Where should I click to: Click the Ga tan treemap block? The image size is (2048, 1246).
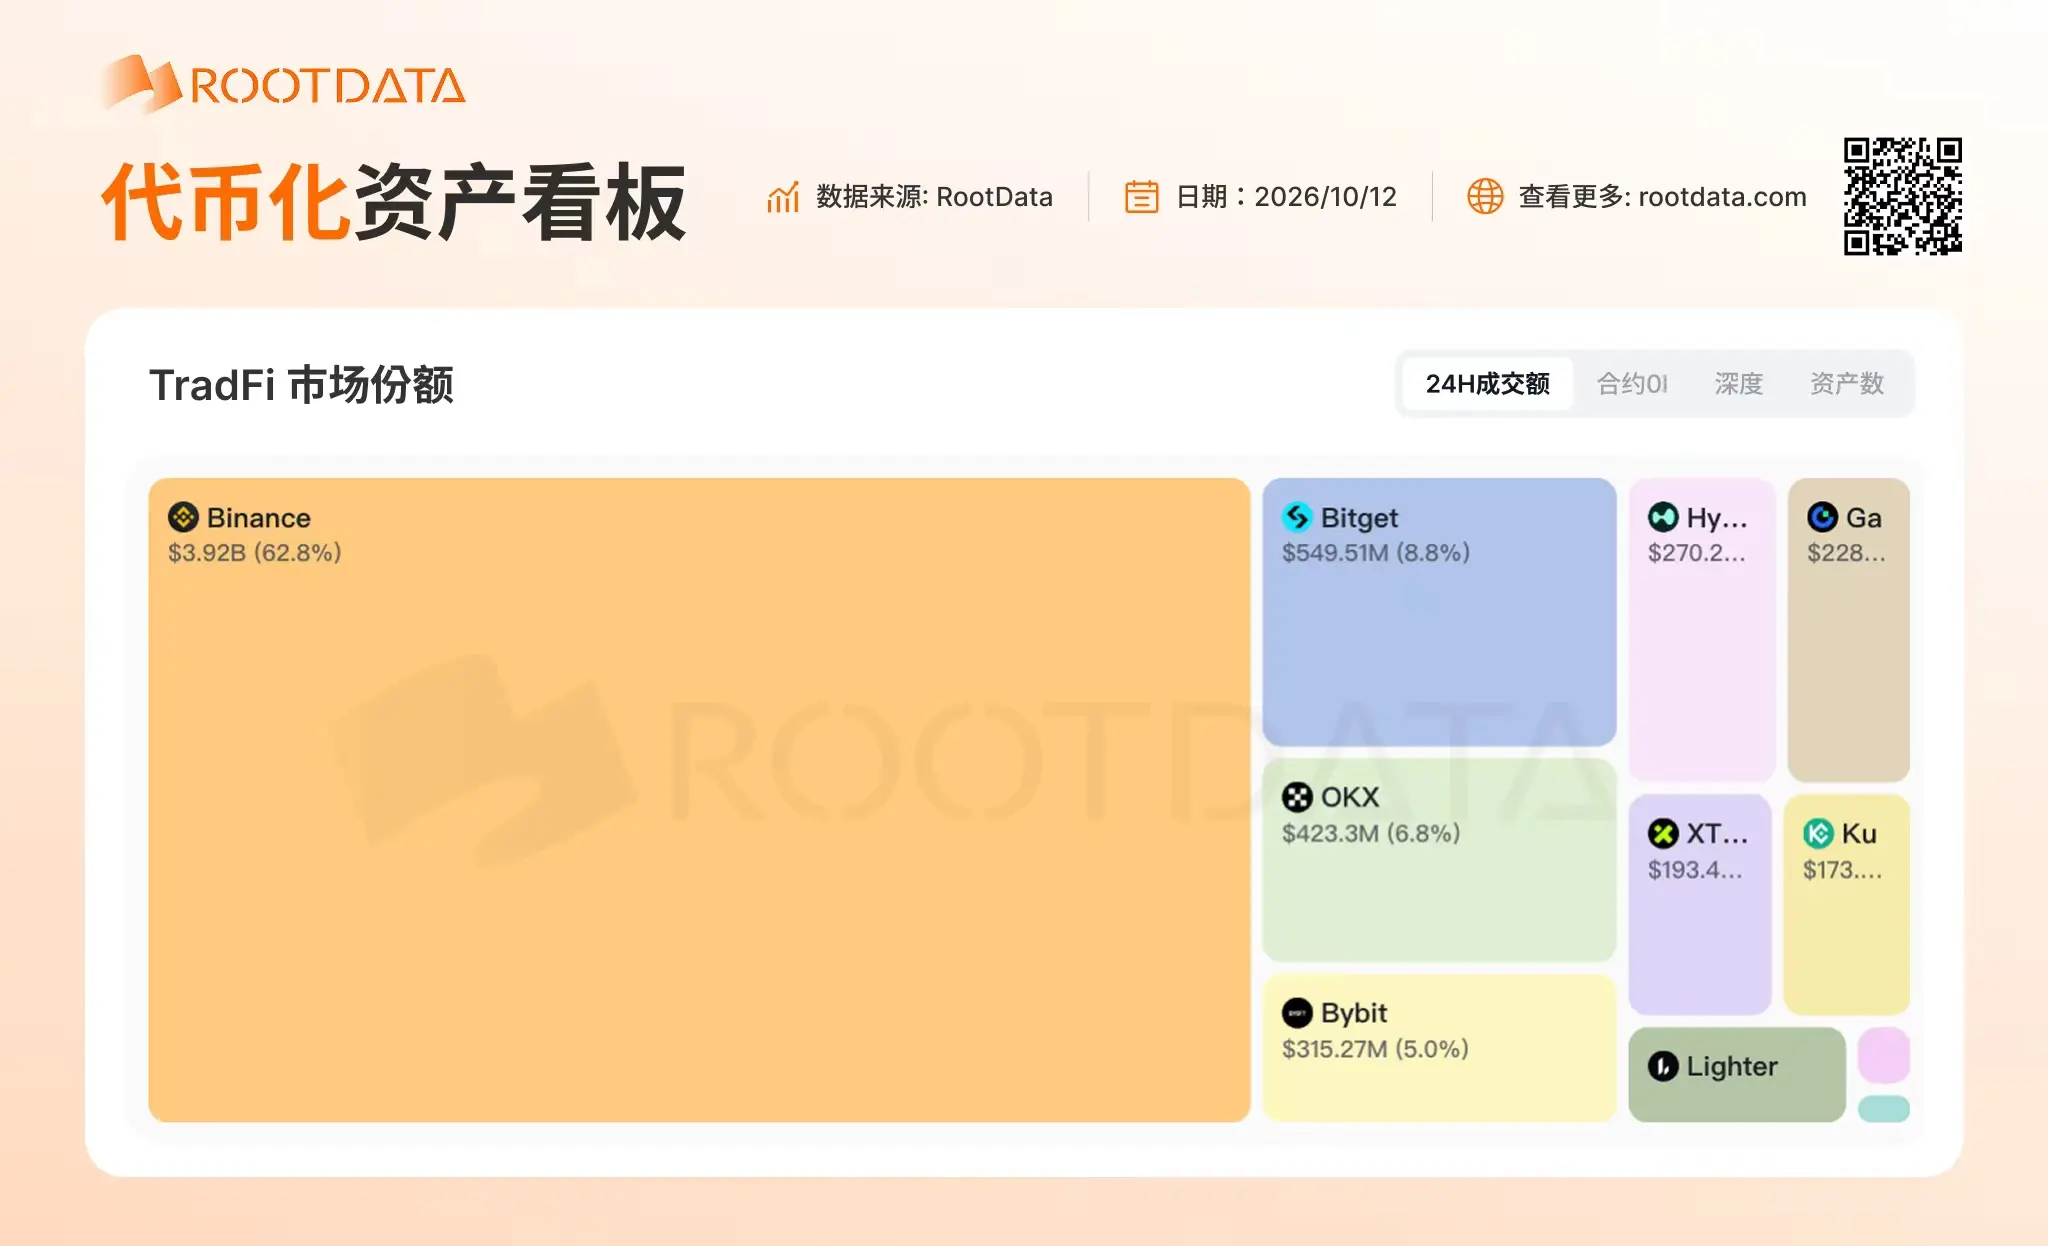(x=1849, y=630)
